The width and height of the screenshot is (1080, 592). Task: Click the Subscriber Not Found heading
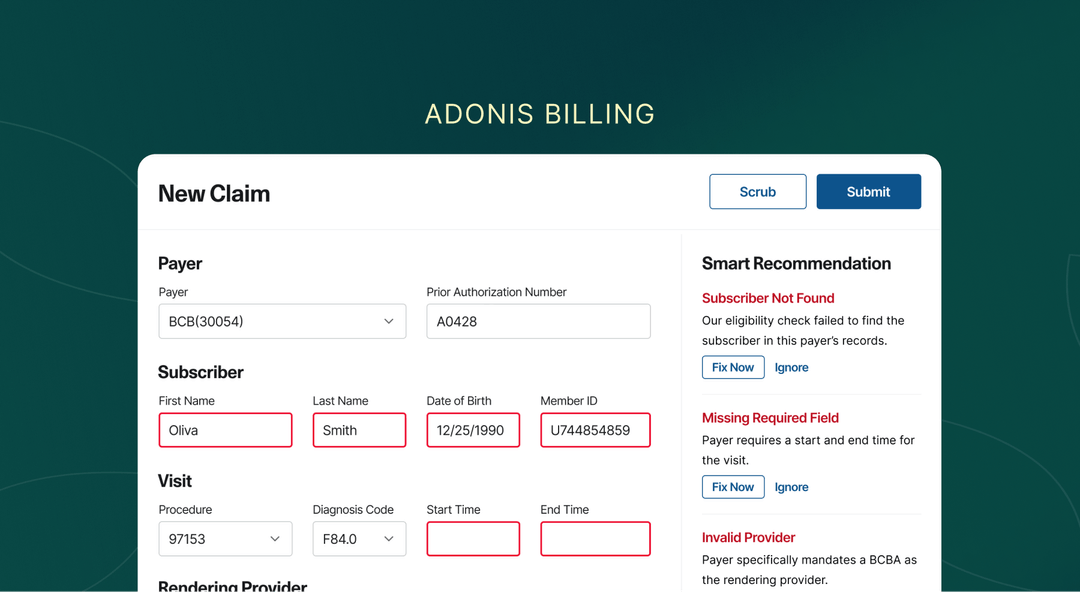[768, 298]
